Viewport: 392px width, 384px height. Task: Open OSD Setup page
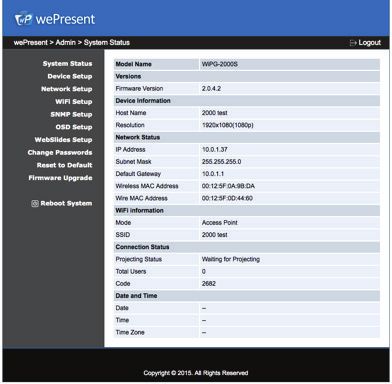[74, 127]
